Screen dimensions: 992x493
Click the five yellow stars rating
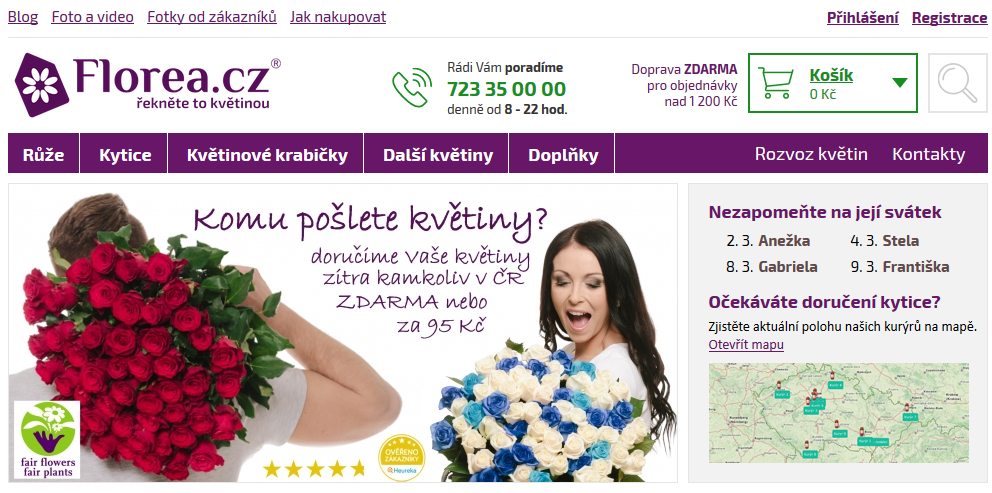(314, 469)
